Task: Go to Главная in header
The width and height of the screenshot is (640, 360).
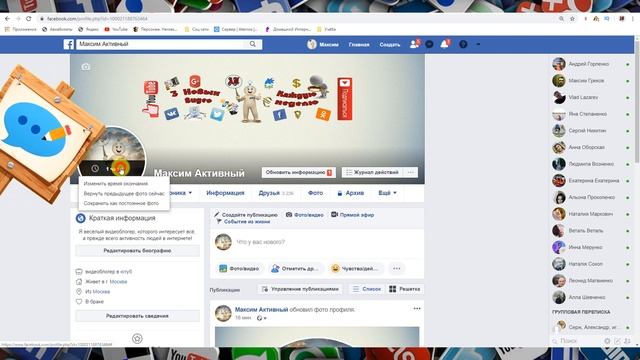Action: (x=359, y=44)
